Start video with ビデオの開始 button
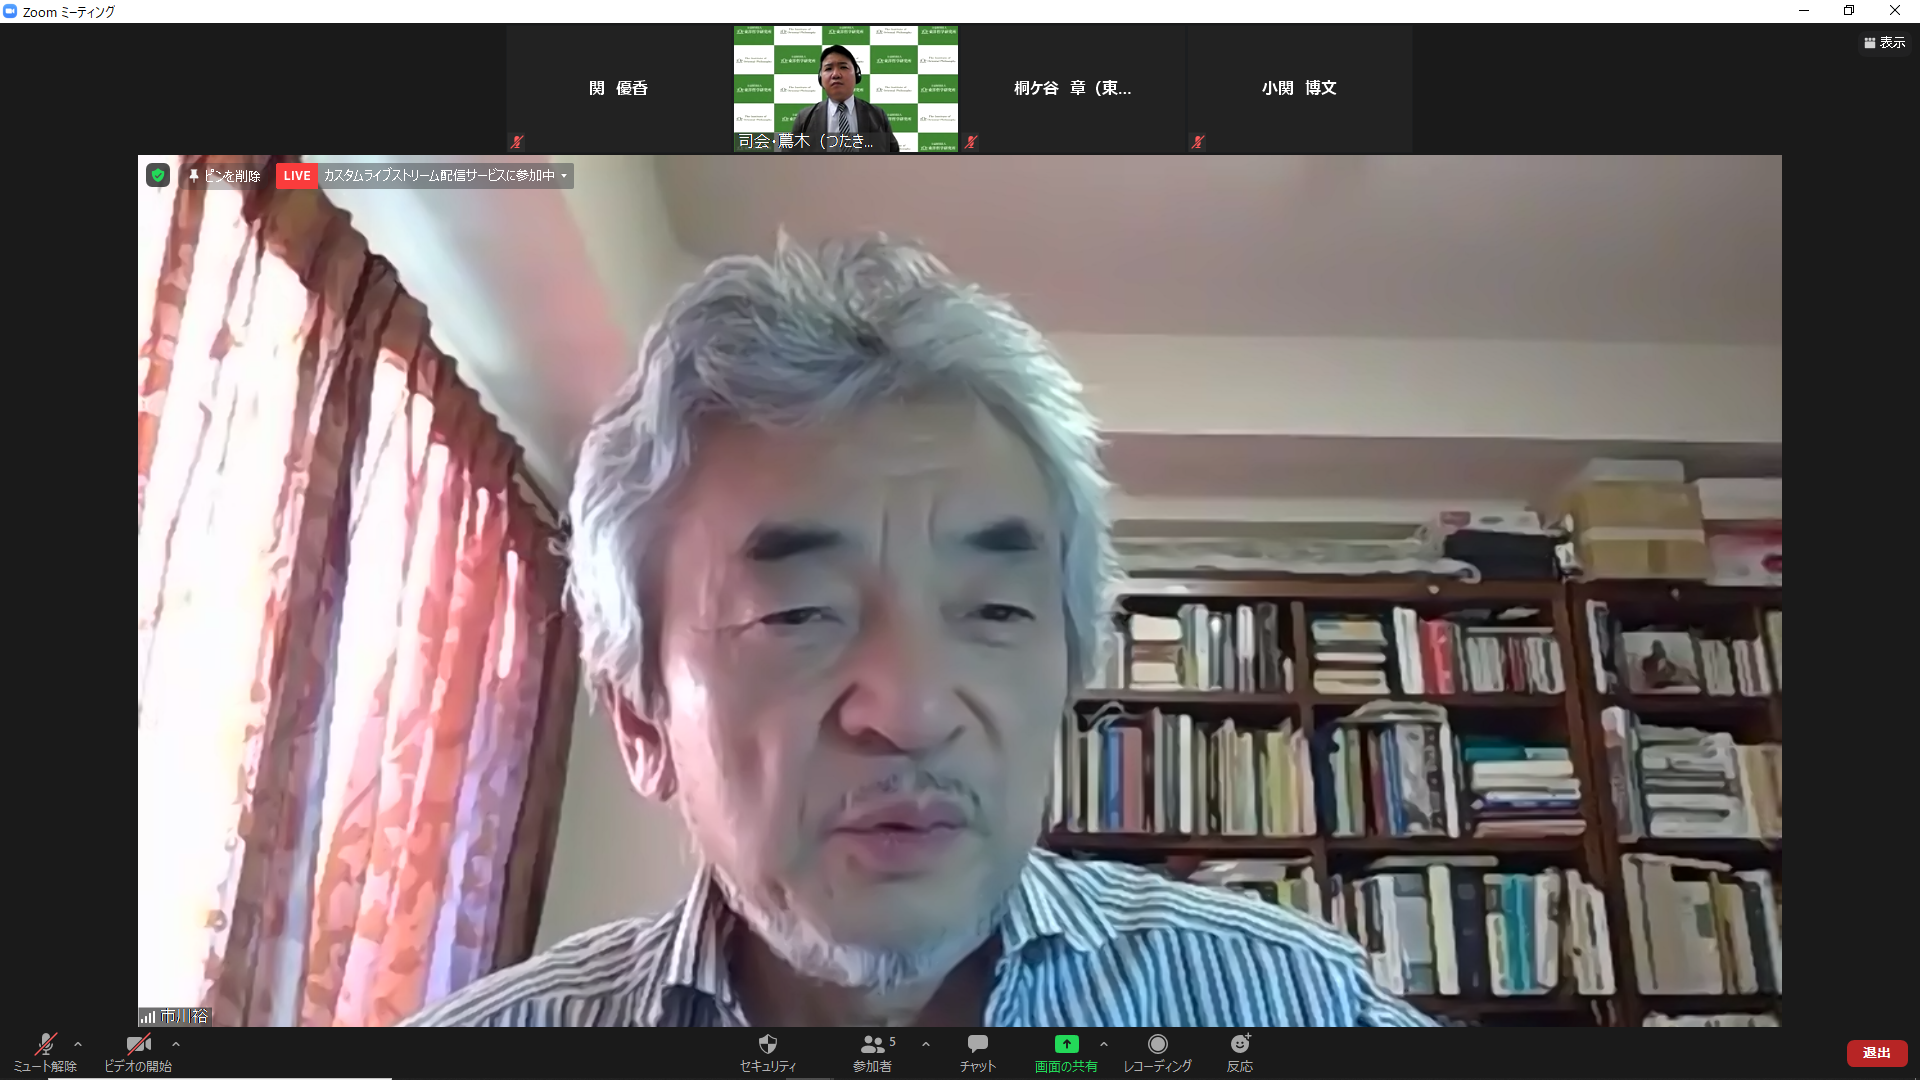1920x1080 pixels. coord(138,1053)
